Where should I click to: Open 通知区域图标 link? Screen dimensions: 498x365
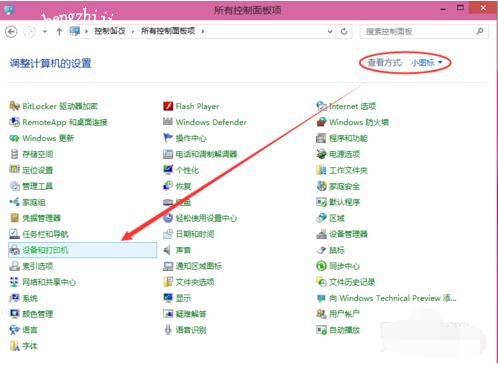pos(199,266)
